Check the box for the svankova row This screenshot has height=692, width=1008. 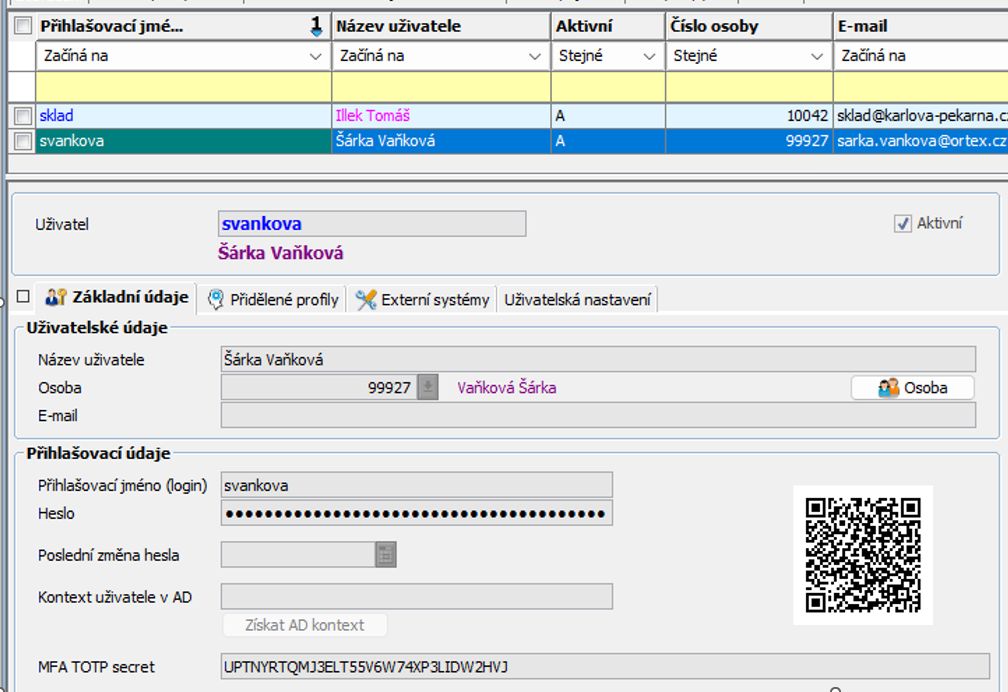tap(23, 142)
